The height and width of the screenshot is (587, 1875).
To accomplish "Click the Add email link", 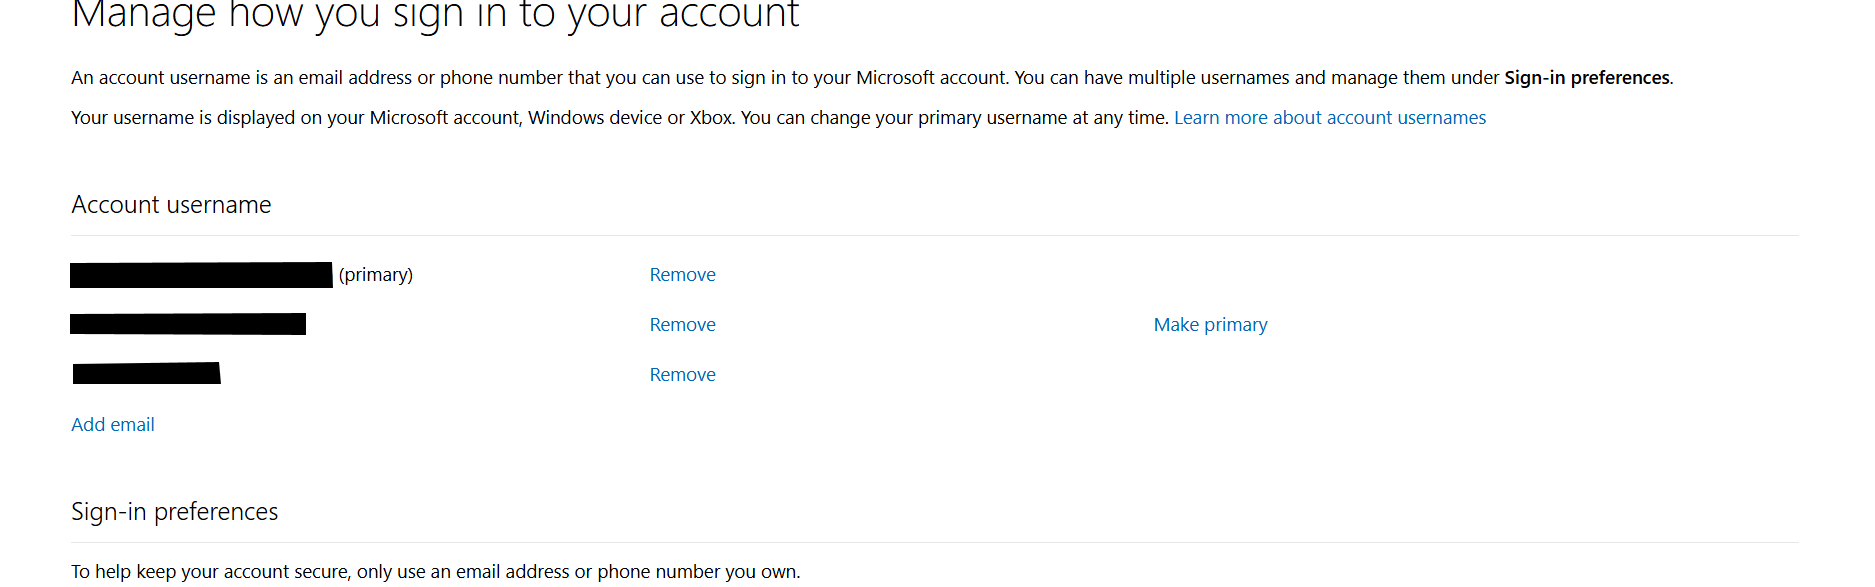I will click(113, 425).
